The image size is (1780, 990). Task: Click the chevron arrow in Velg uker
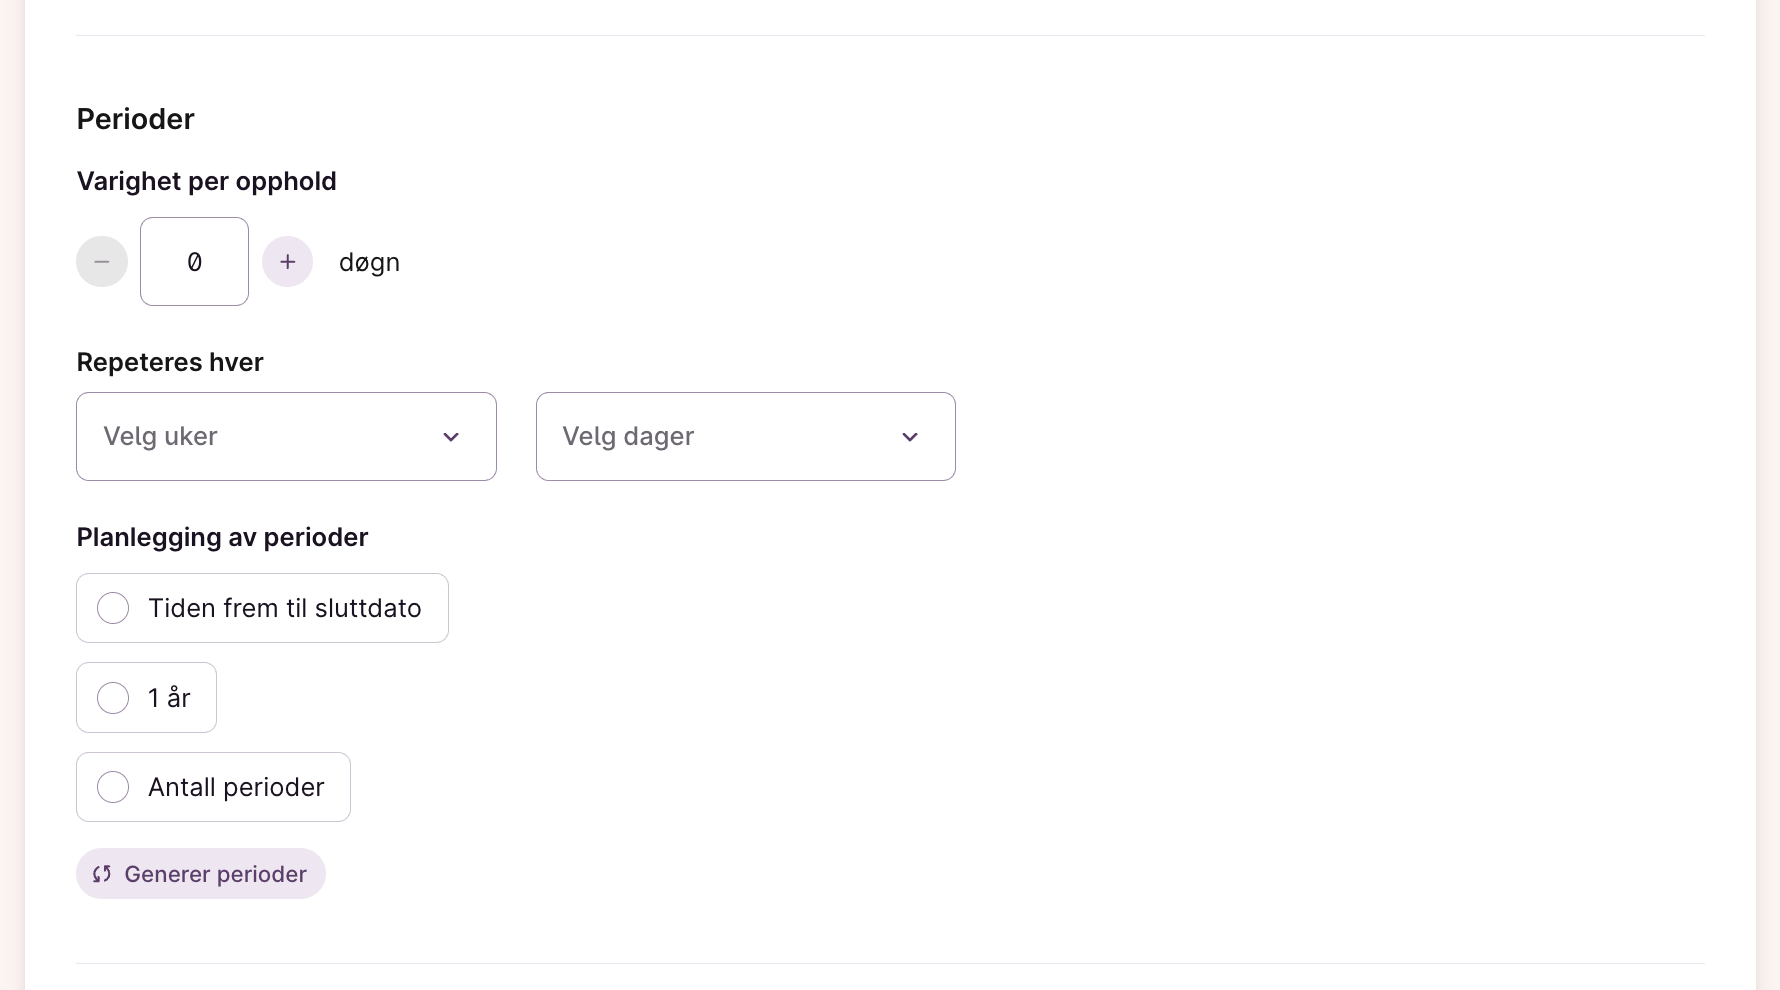[x=451, y=437]
